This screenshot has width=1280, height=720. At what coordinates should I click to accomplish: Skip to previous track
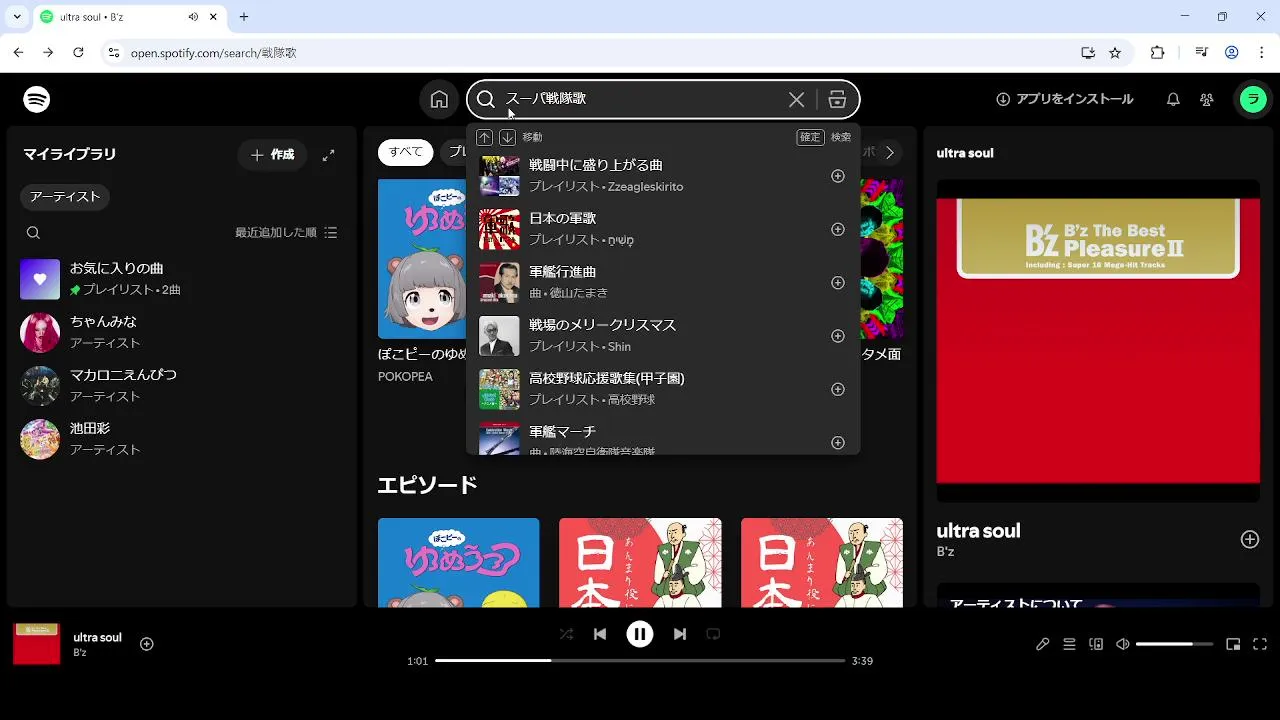coord(600,634)
